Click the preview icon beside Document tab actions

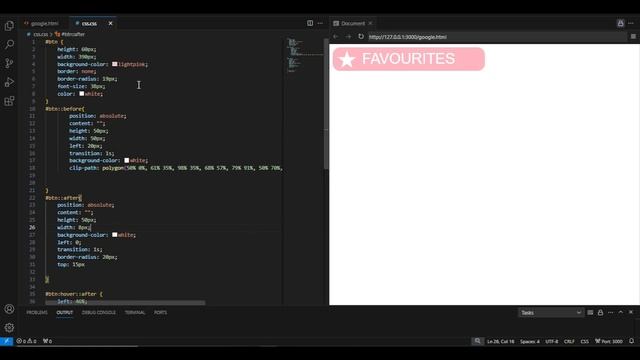(x=620, y=23)
